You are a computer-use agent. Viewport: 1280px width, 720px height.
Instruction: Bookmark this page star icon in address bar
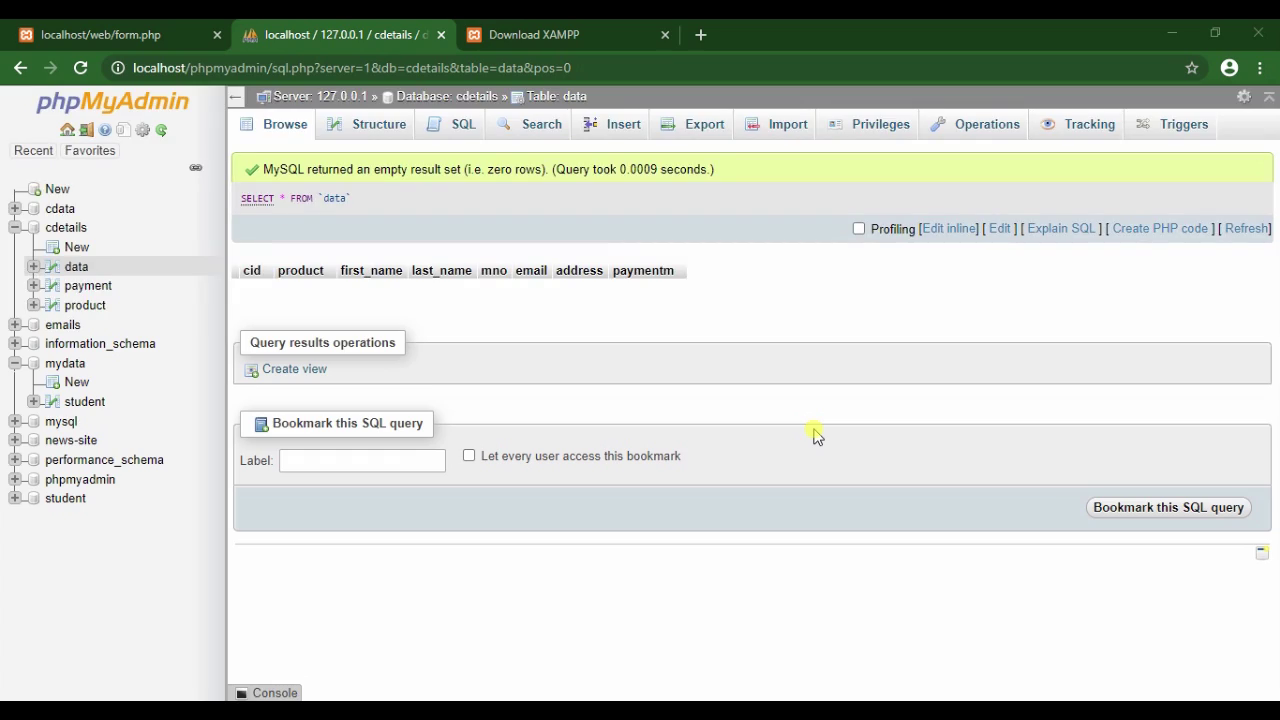(1192, 68)
